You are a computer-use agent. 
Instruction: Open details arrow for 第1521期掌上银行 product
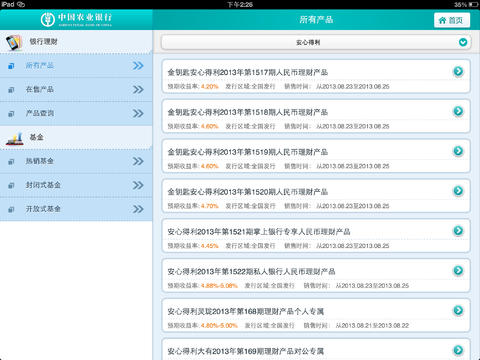(458, 230)
